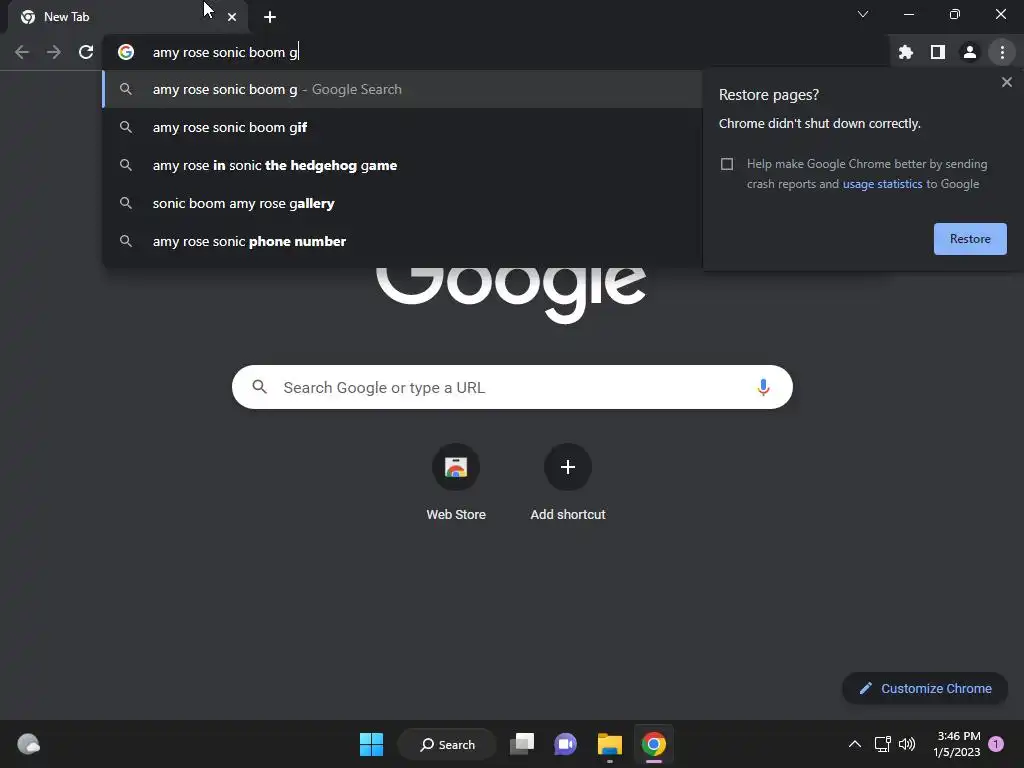This screenshot has height=768, width=1024.
Task: Open the taskbar Search box
Action: [447, 744]
